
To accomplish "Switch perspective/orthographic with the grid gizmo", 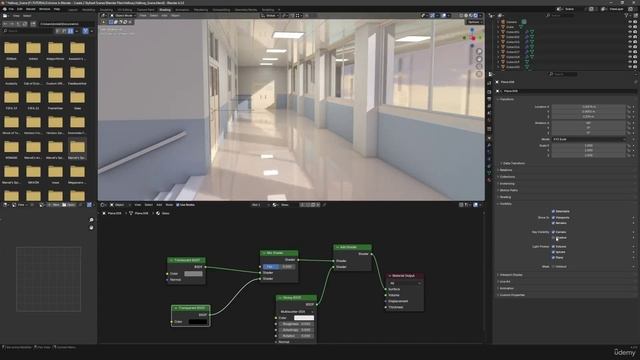I will (479, 74).
